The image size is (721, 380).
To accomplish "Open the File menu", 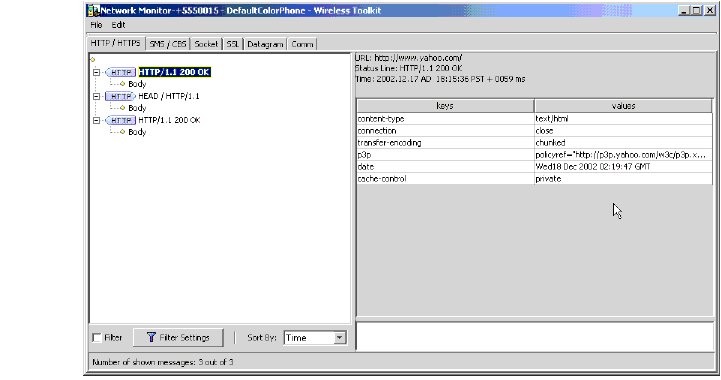I will tap(96, 25).
